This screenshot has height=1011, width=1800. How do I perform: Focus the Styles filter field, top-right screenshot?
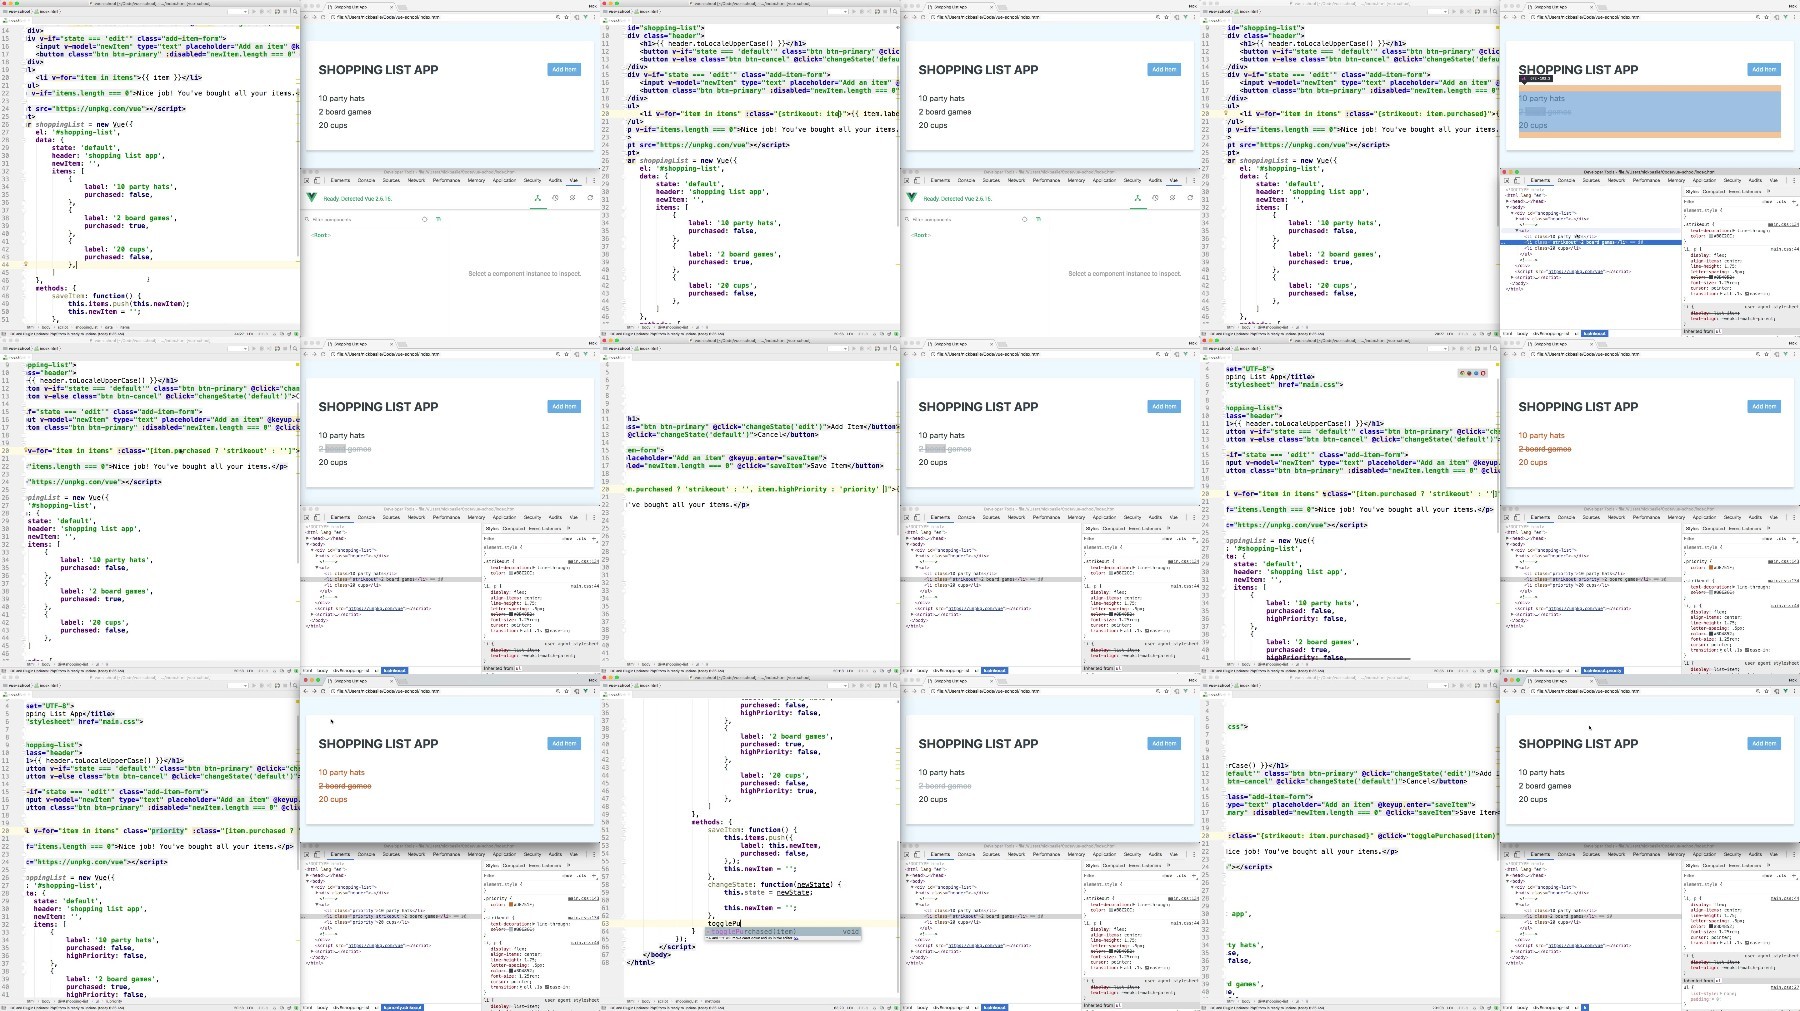(x=1720, y=201)
